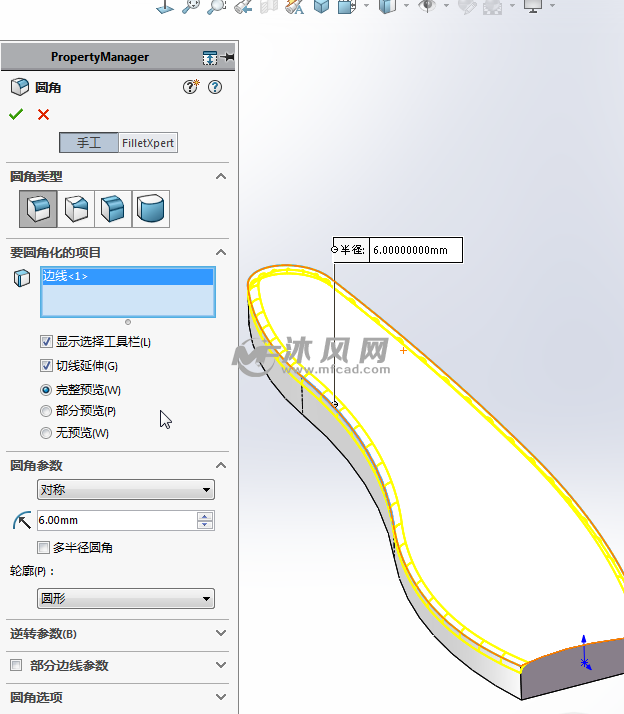Image resolution: width=624 pixels, height=714 pixels.
Task: Expand the 逆转参数(B) section
Action: 221,633
